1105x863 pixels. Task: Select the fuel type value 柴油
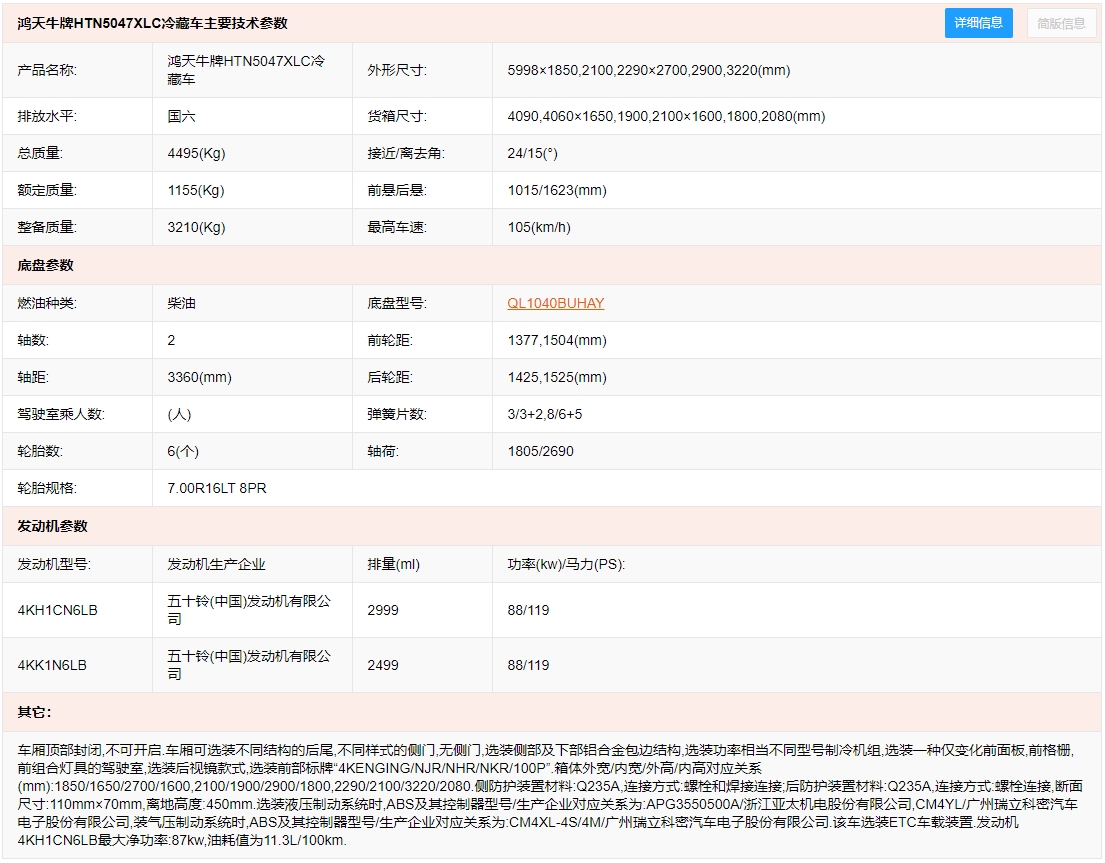pyautogui.click(x=181, y=303)
